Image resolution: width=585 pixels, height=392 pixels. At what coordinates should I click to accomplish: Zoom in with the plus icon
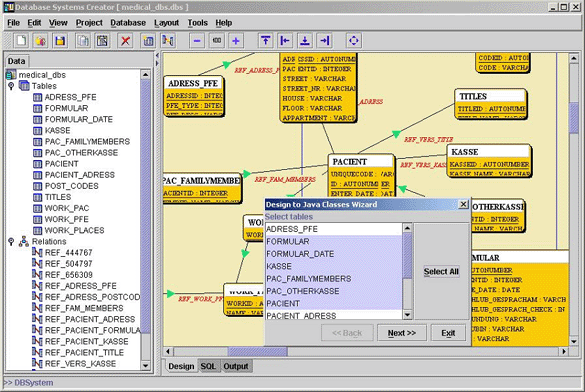tap(236, 40)
